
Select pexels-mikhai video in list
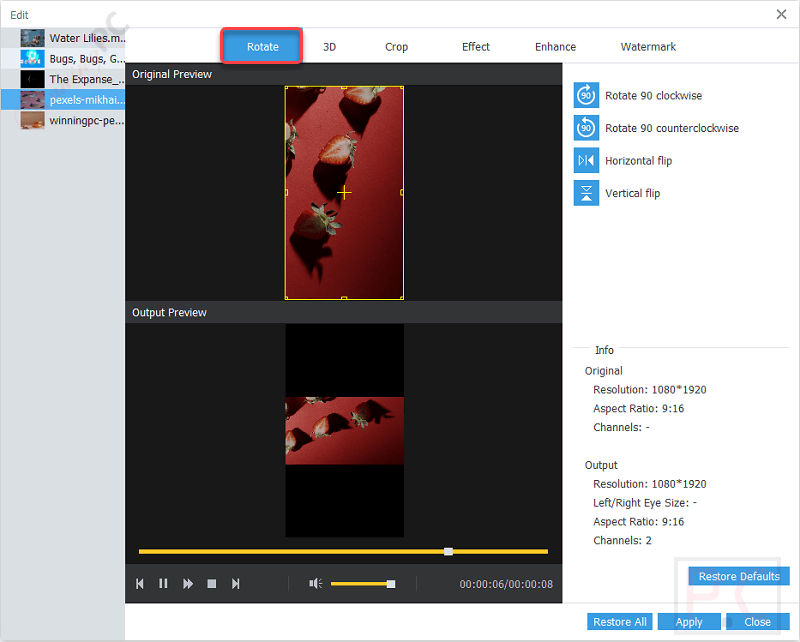point(63,100)
